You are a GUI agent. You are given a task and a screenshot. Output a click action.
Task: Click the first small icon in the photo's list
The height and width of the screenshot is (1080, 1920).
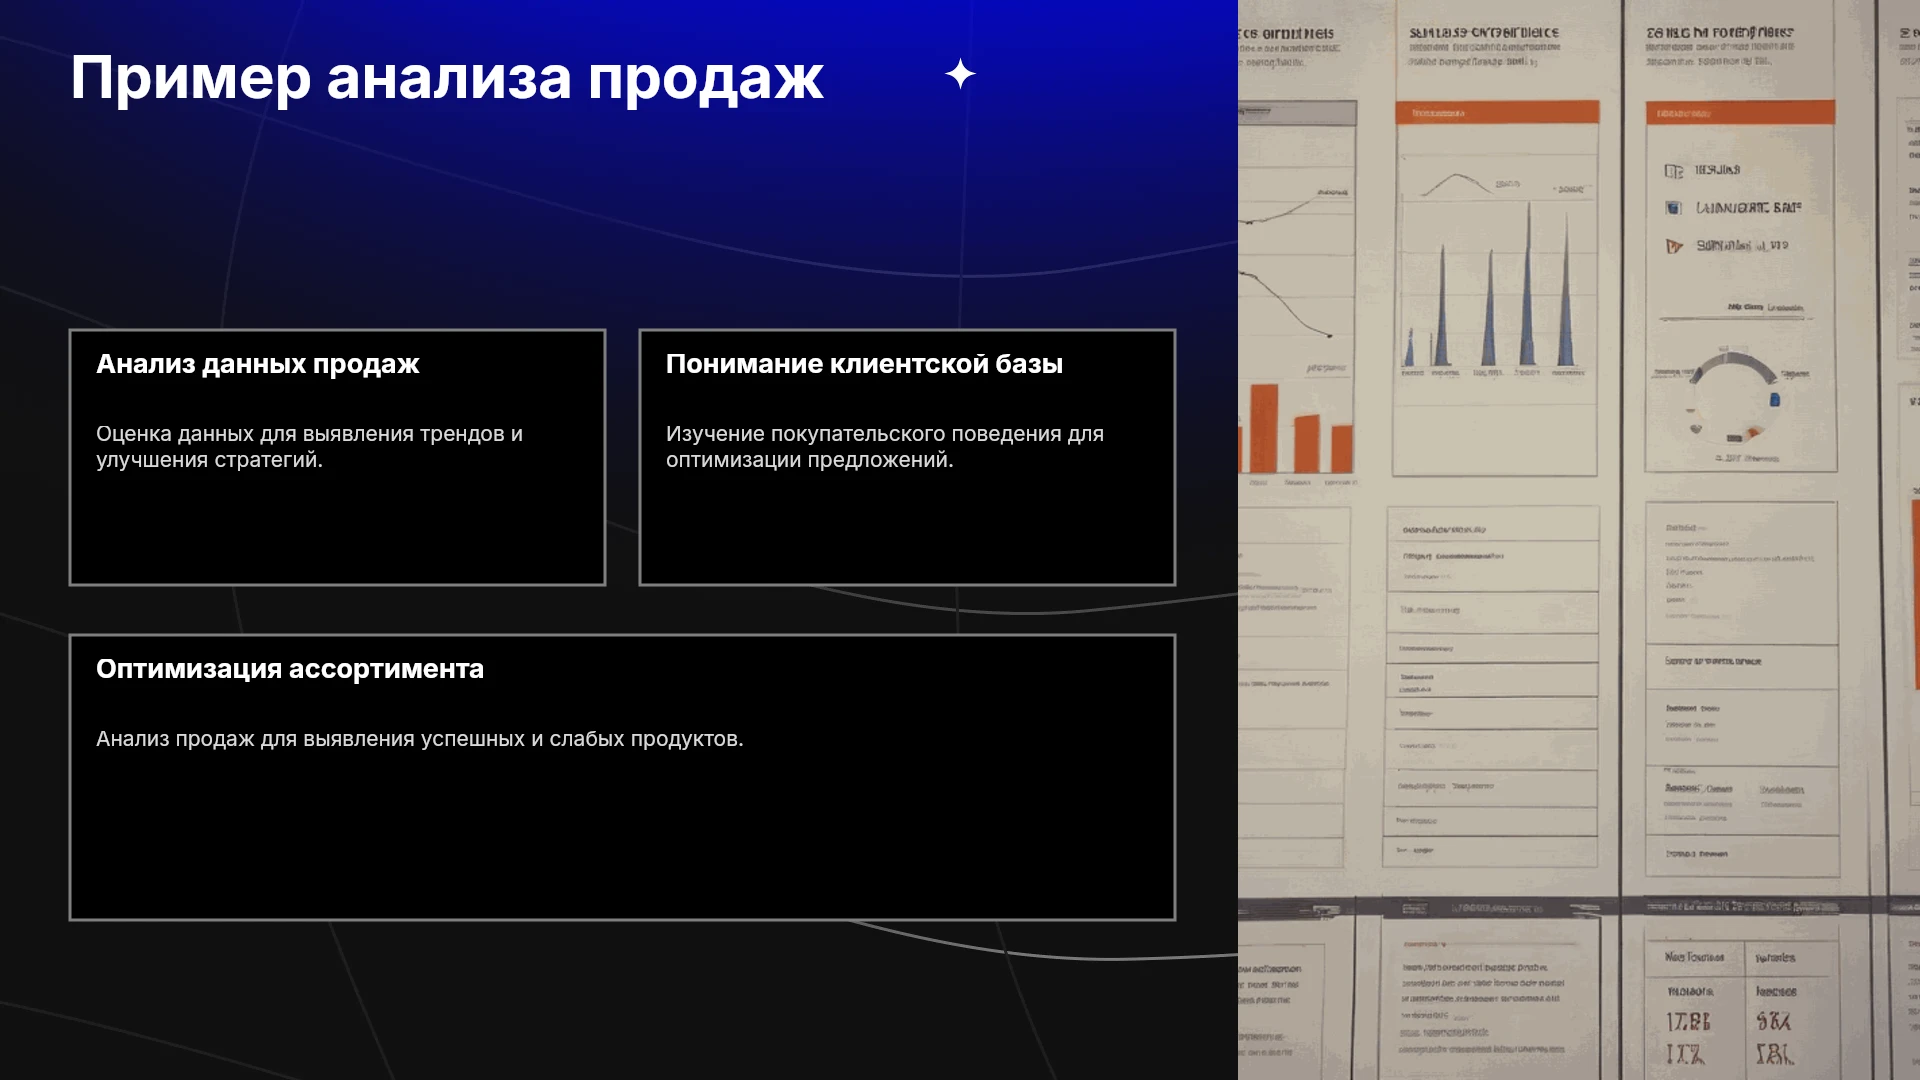click(1673, 171)
